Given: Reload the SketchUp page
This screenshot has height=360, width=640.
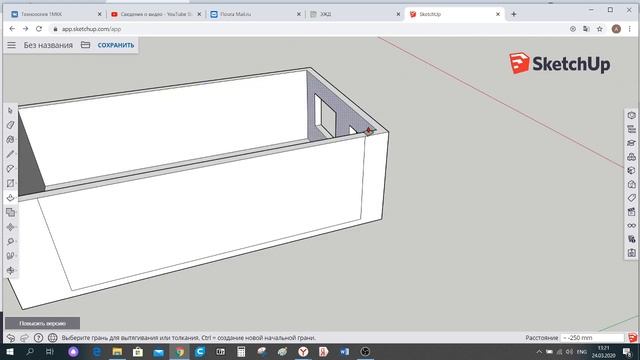Looking at the screenshot, I should (39, 29).
